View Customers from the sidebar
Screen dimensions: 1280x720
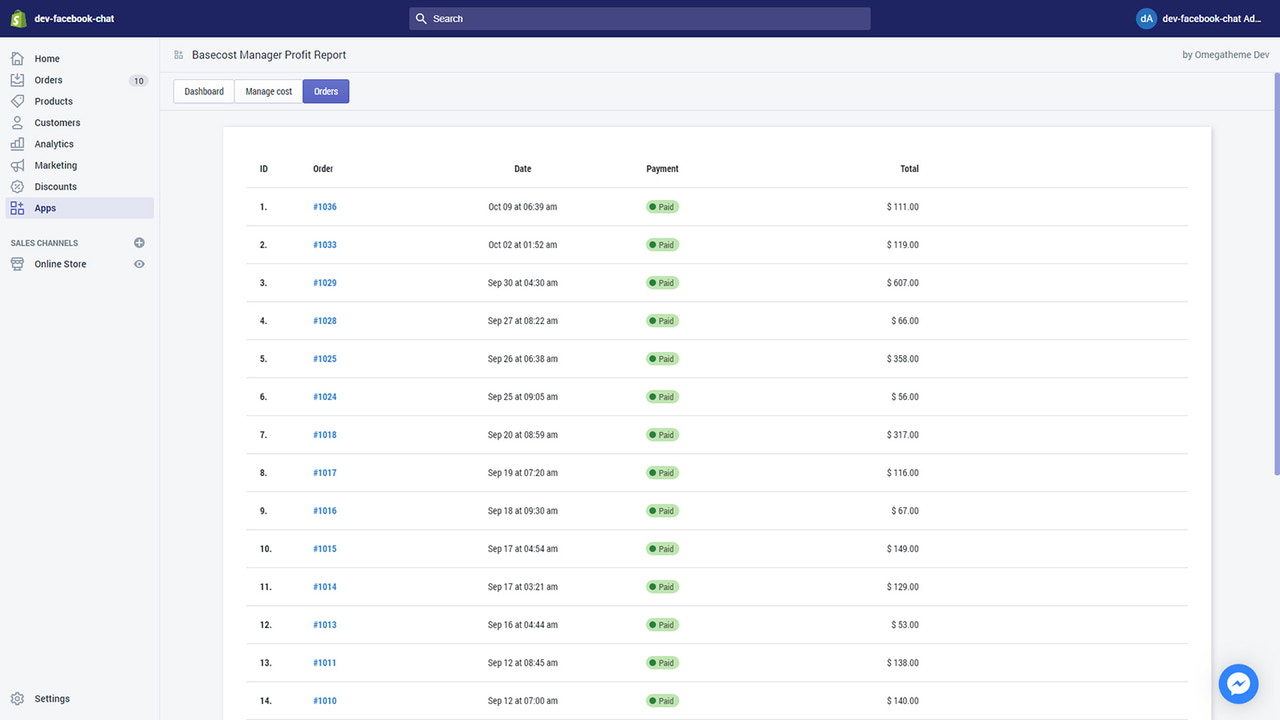[x=57, y=122]
